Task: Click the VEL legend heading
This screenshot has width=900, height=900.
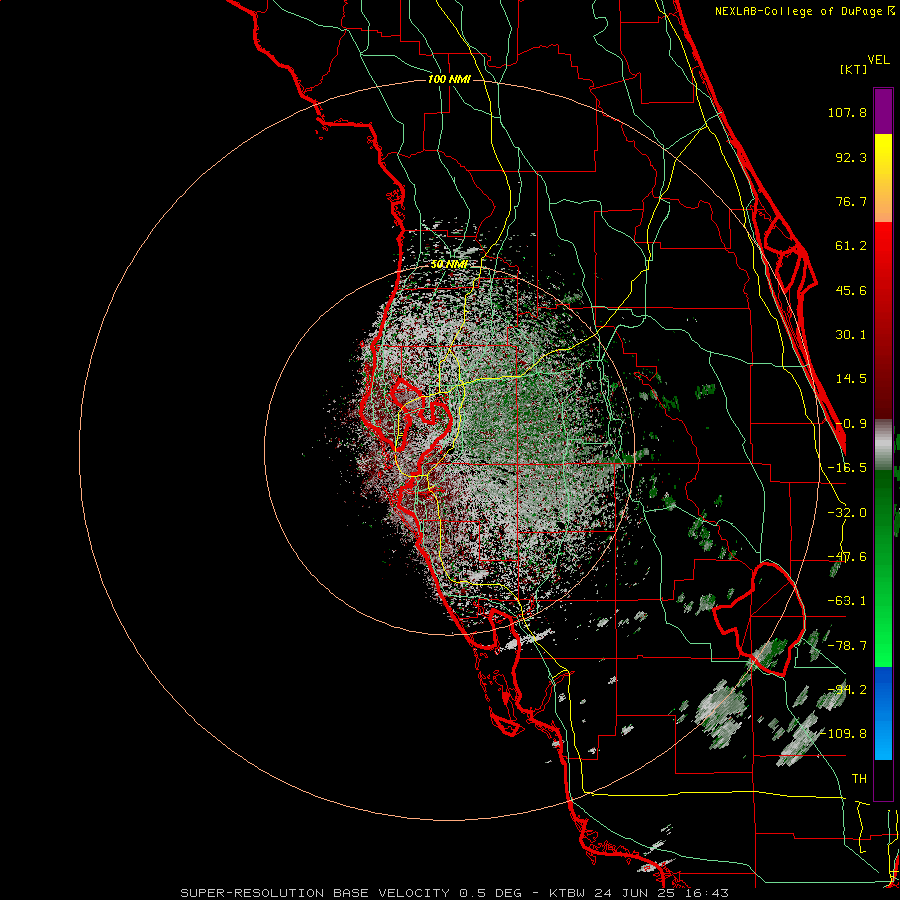Action: coord(878,60)
